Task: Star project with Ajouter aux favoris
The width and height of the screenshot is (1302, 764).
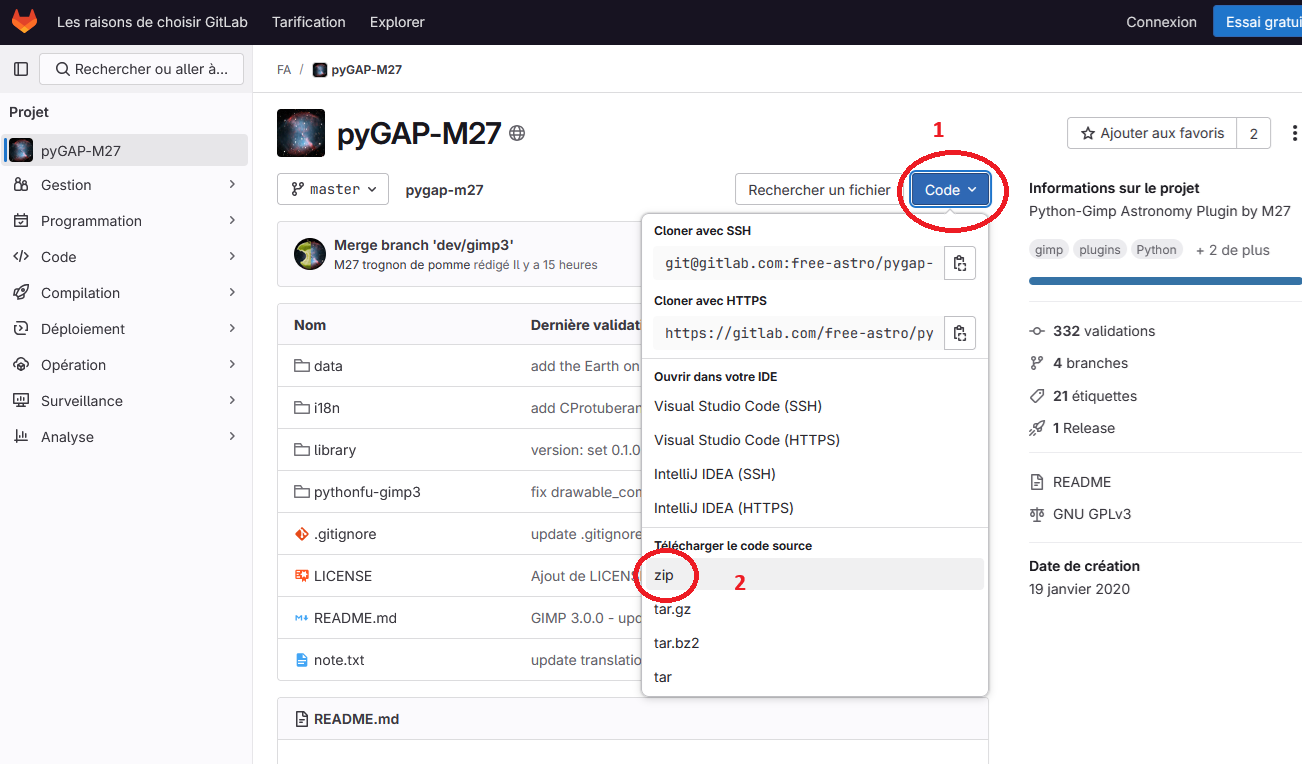Action: 1152,133
